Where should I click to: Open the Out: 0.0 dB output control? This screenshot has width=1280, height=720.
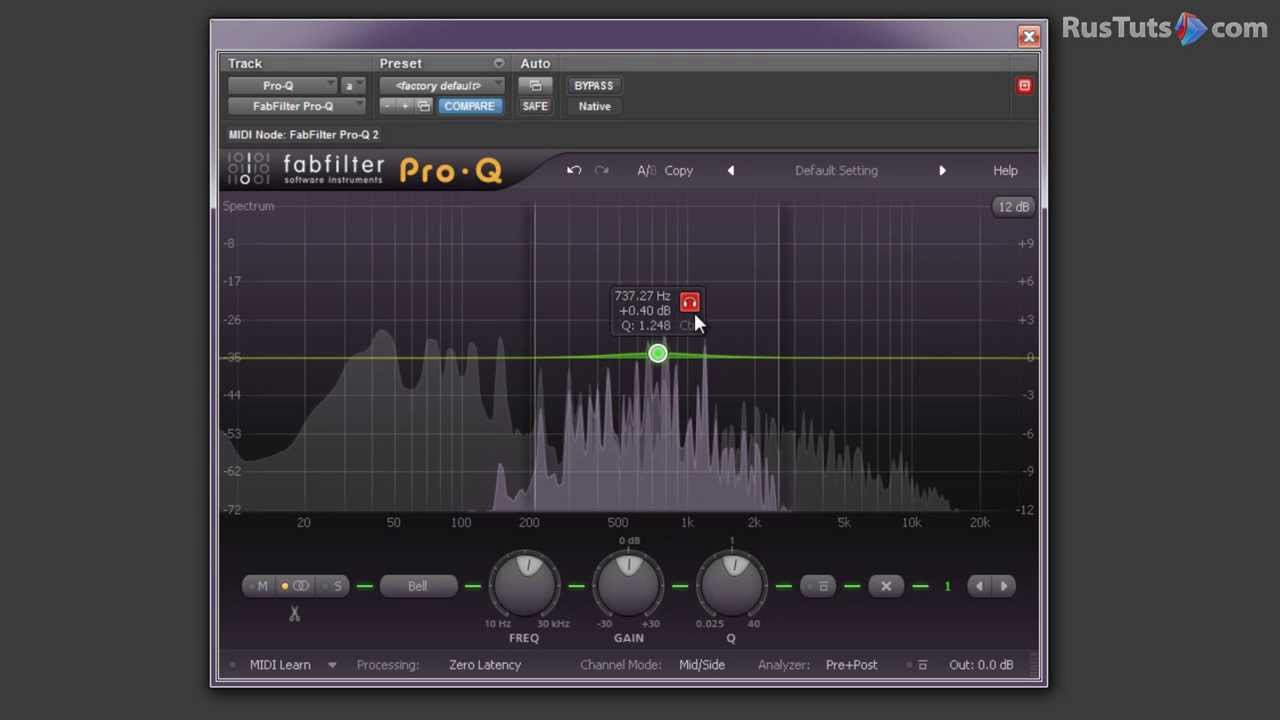tap(981, 665)
